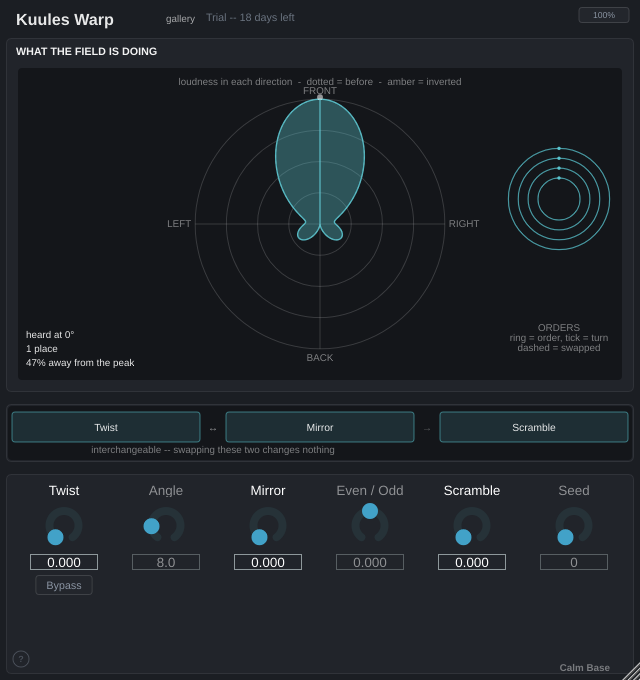Click the 'heard at 0°' readout
This screenshot has height=680, width=640.
[x=50, y=335]
